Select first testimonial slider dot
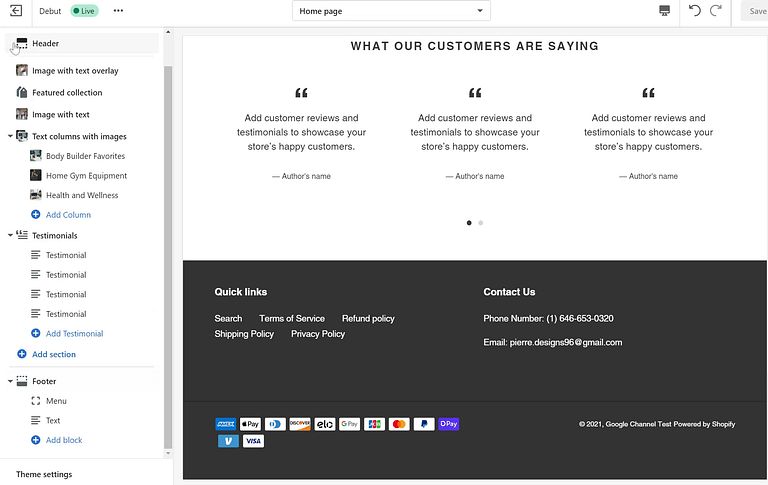768x485 pixels. point(469,223)
